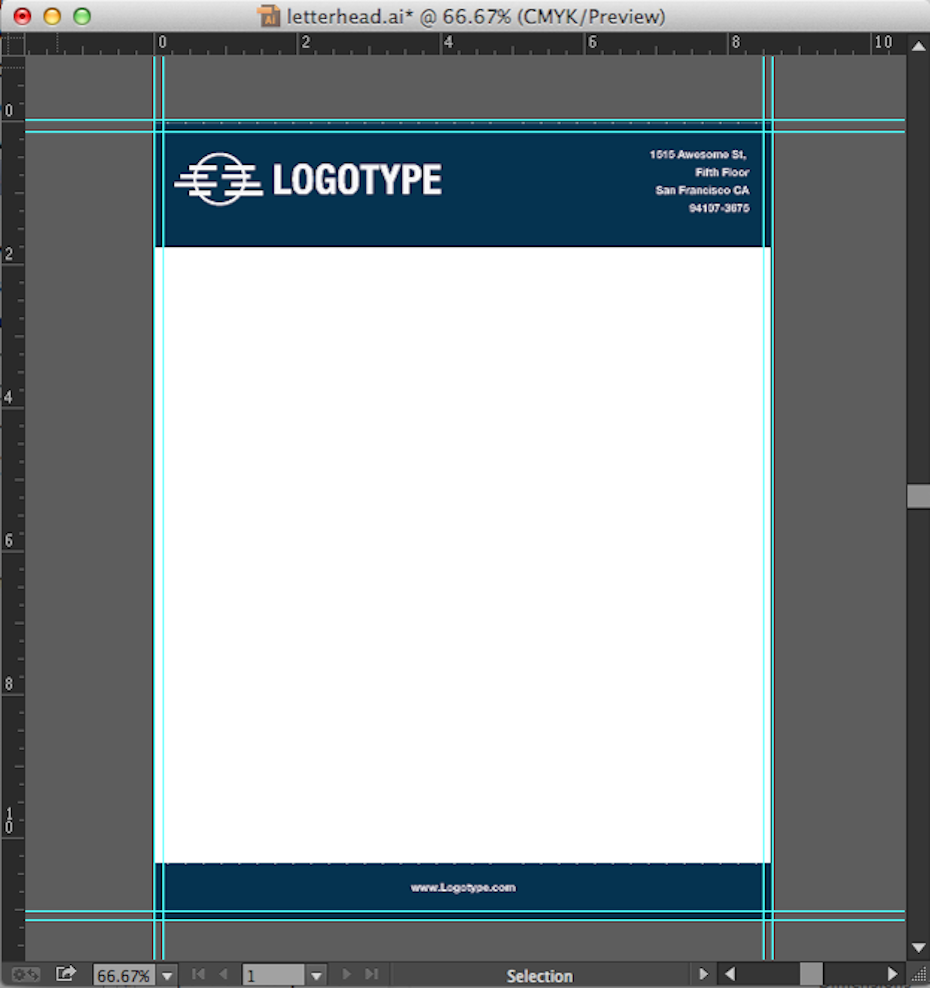Click the artboard number field
Viewport: 930px width, 988px height.
click(x=273, y=976)
